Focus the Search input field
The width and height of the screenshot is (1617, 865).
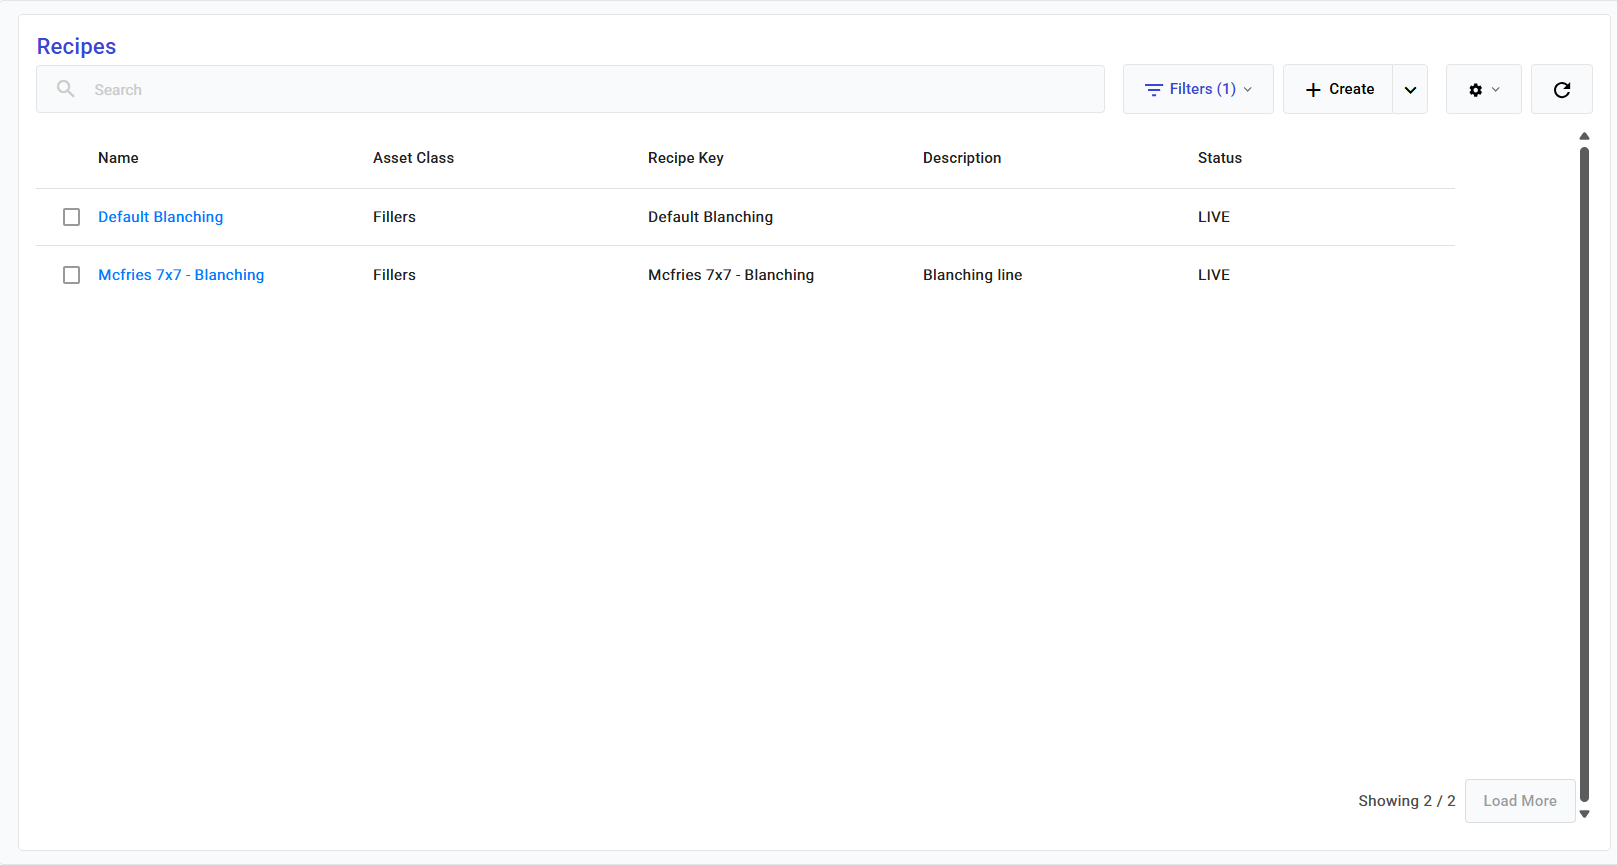pos(590,90)
